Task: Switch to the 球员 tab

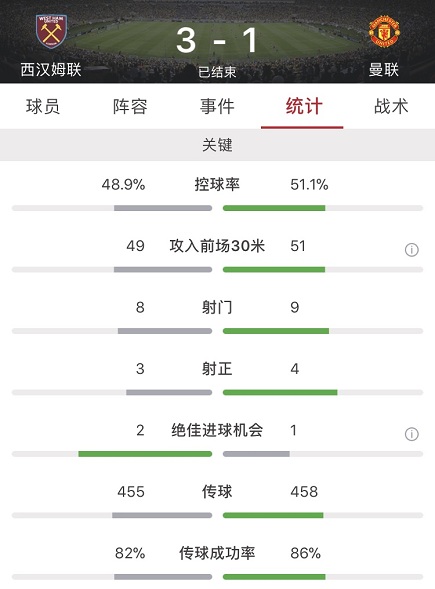Action: point(43,106)
